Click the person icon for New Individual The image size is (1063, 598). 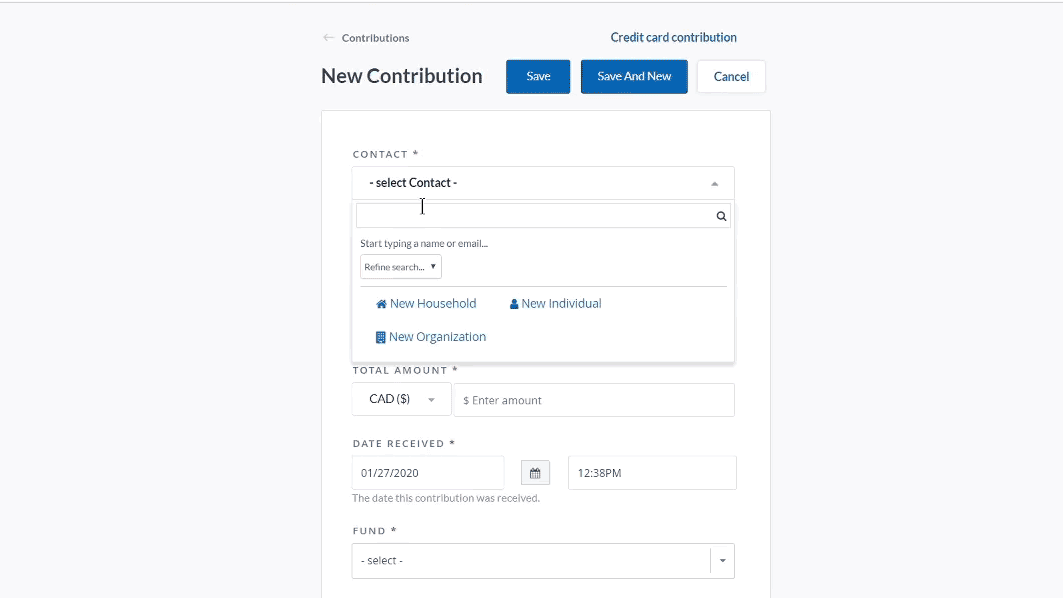tap(513, 303)
